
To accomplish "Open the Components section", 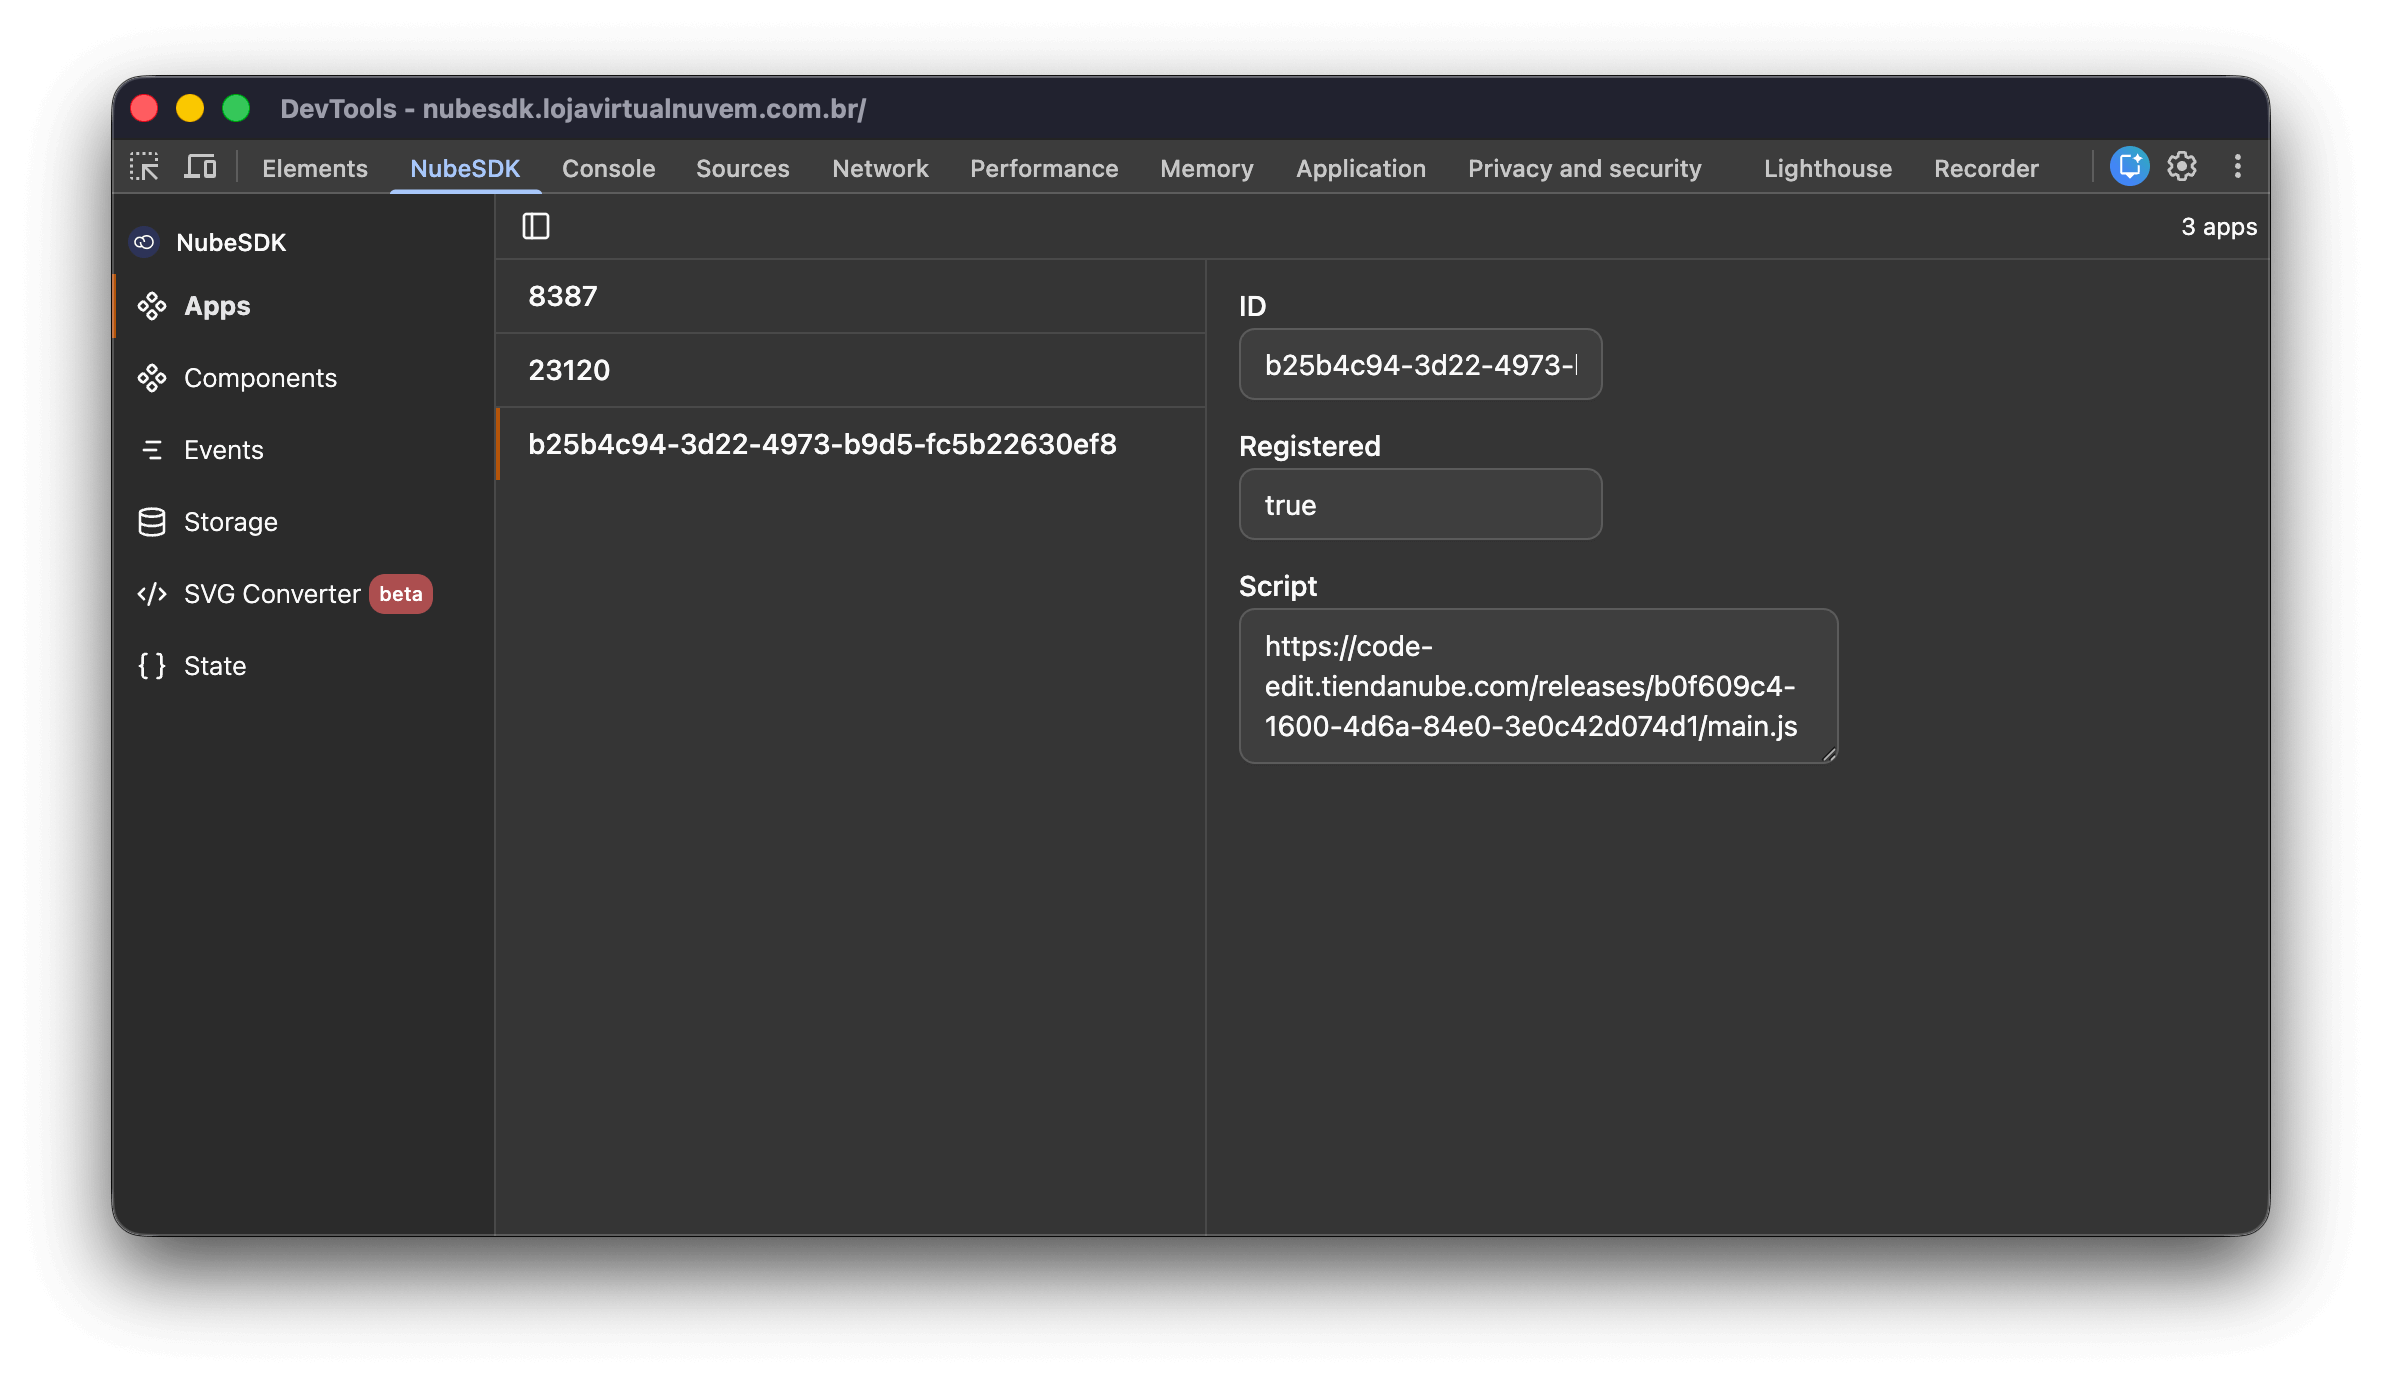I will click(259, 377).
